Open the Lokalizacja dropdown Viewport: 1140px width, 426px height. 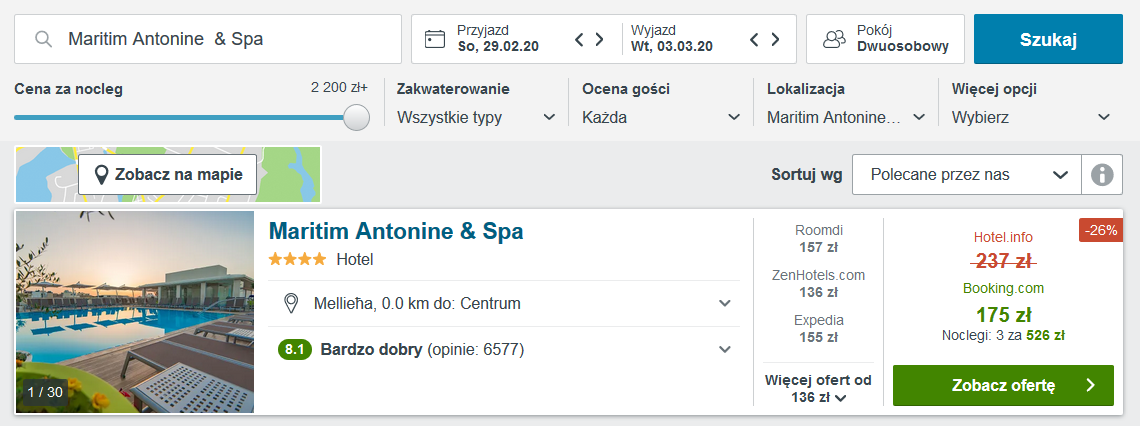coord(846,117)
